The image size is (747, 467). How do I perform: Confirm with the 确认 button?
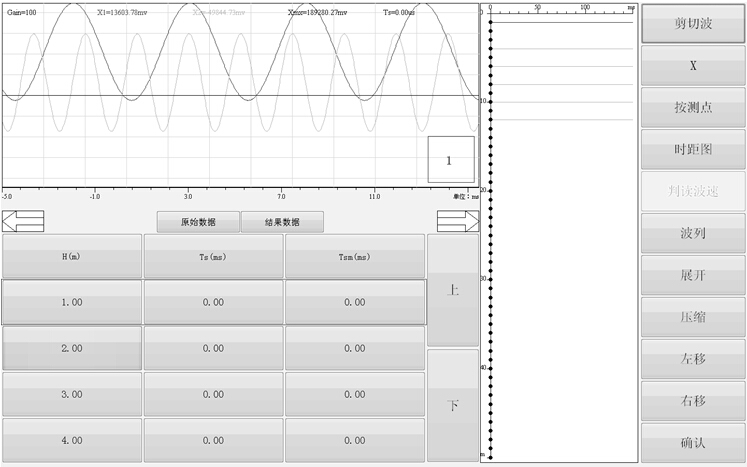692,442
